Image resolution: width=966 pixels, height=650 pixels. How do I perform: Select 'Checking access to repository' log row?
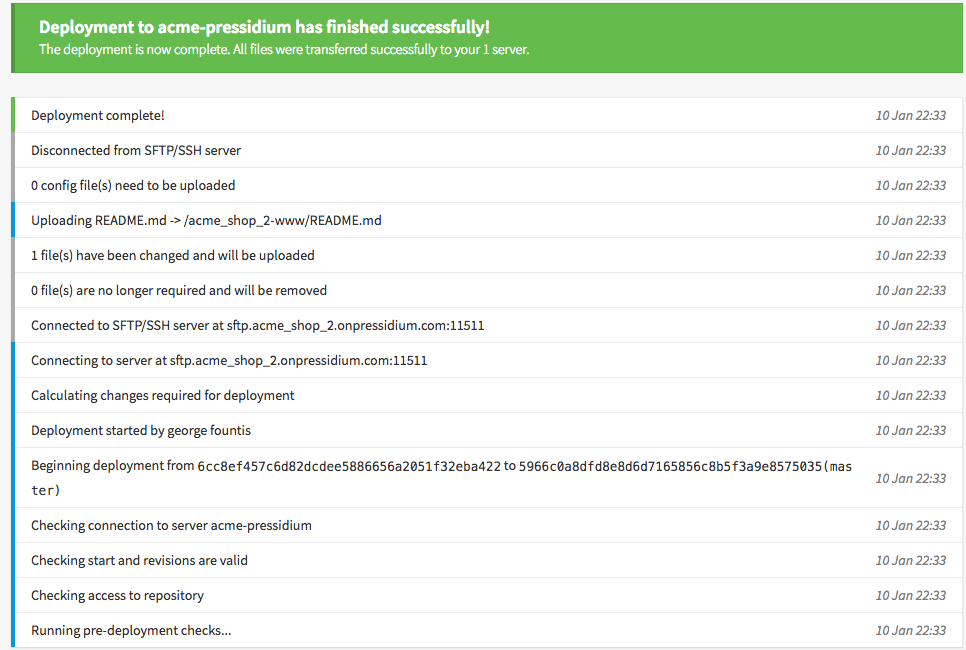[x=487, y=595]
